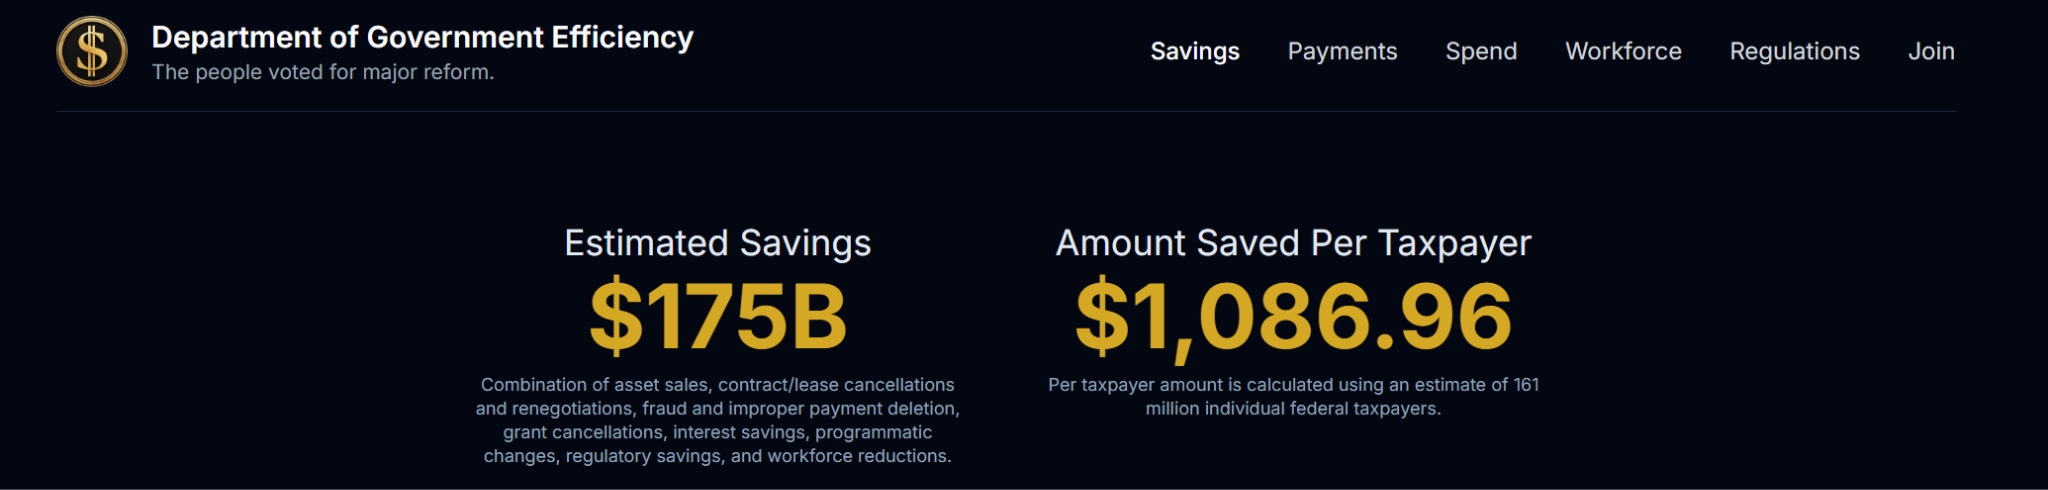Click the line ending 'workforce reductions.'

pos(717,456)
